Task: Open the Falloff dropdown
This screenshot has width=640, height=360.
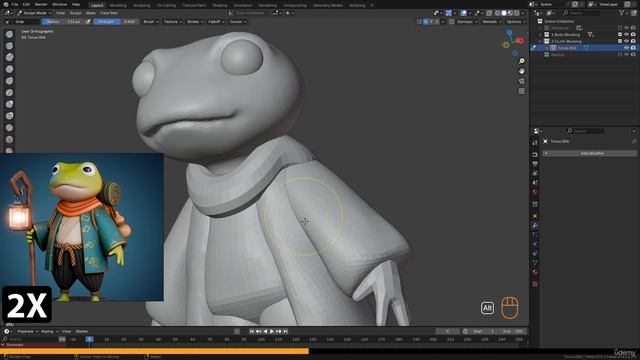Action: click(216, 22)
